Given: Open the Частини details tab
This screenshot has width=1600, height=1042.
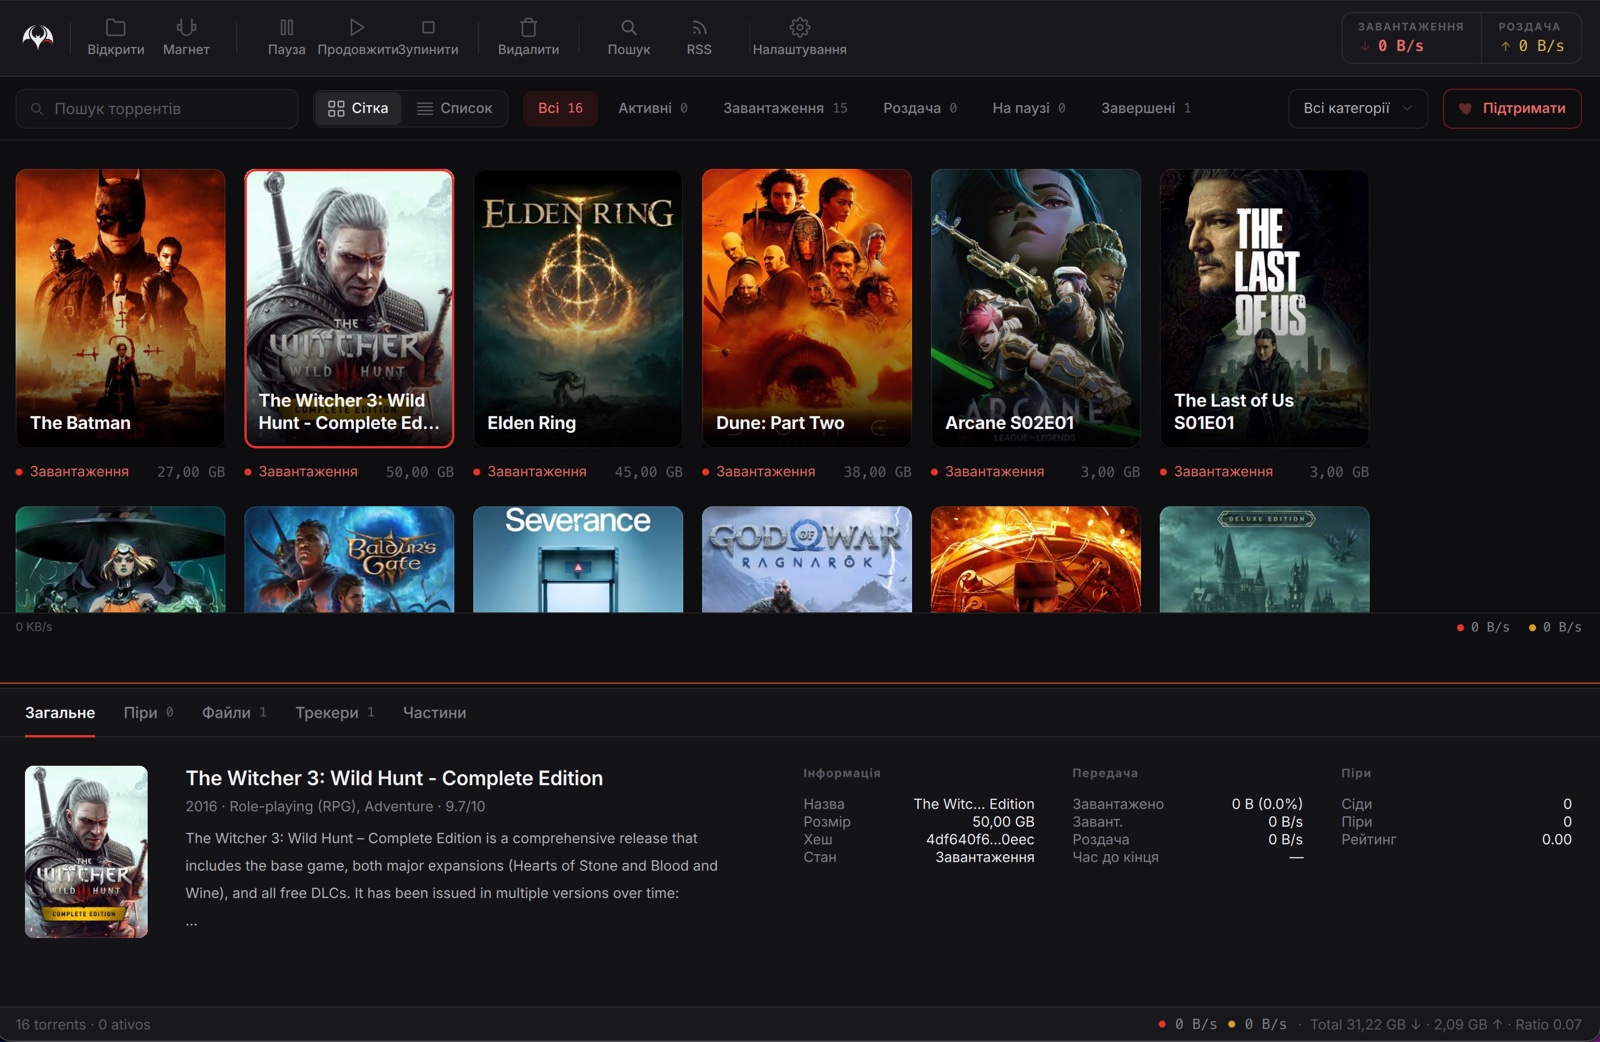Looking at the screenshot, I should point(434,713).
